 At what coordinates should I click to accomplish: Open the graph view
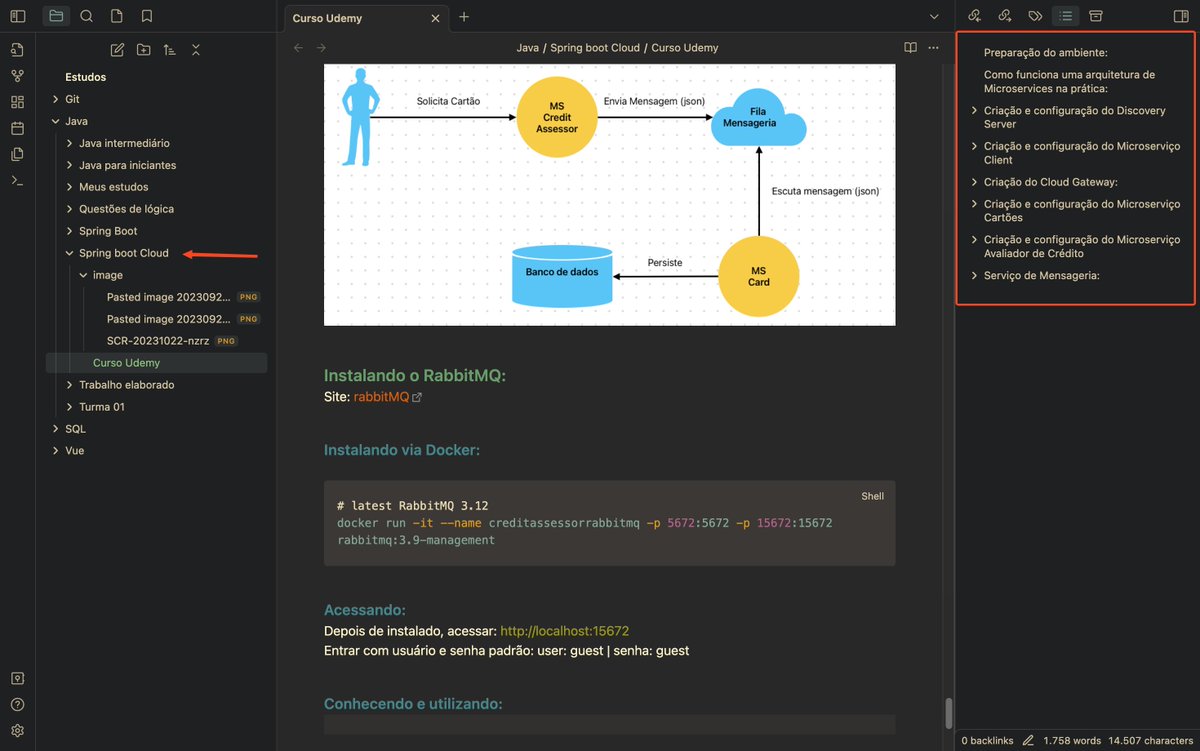17,75
